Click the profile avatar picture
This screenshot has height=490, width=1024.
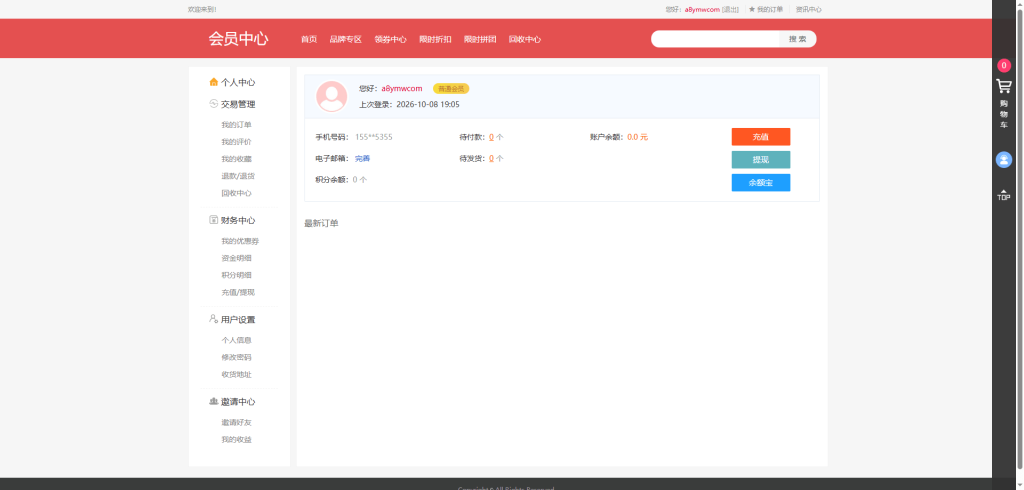click(332, 97)
